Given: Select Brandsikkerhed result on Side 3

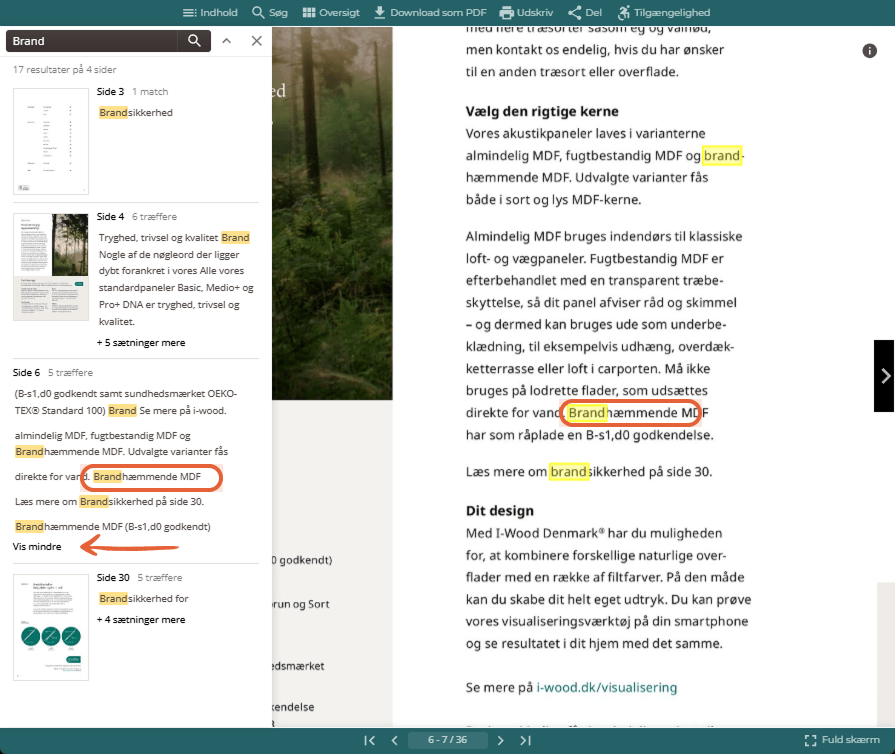Looking at the screenshot, I should tap(136, 112).
